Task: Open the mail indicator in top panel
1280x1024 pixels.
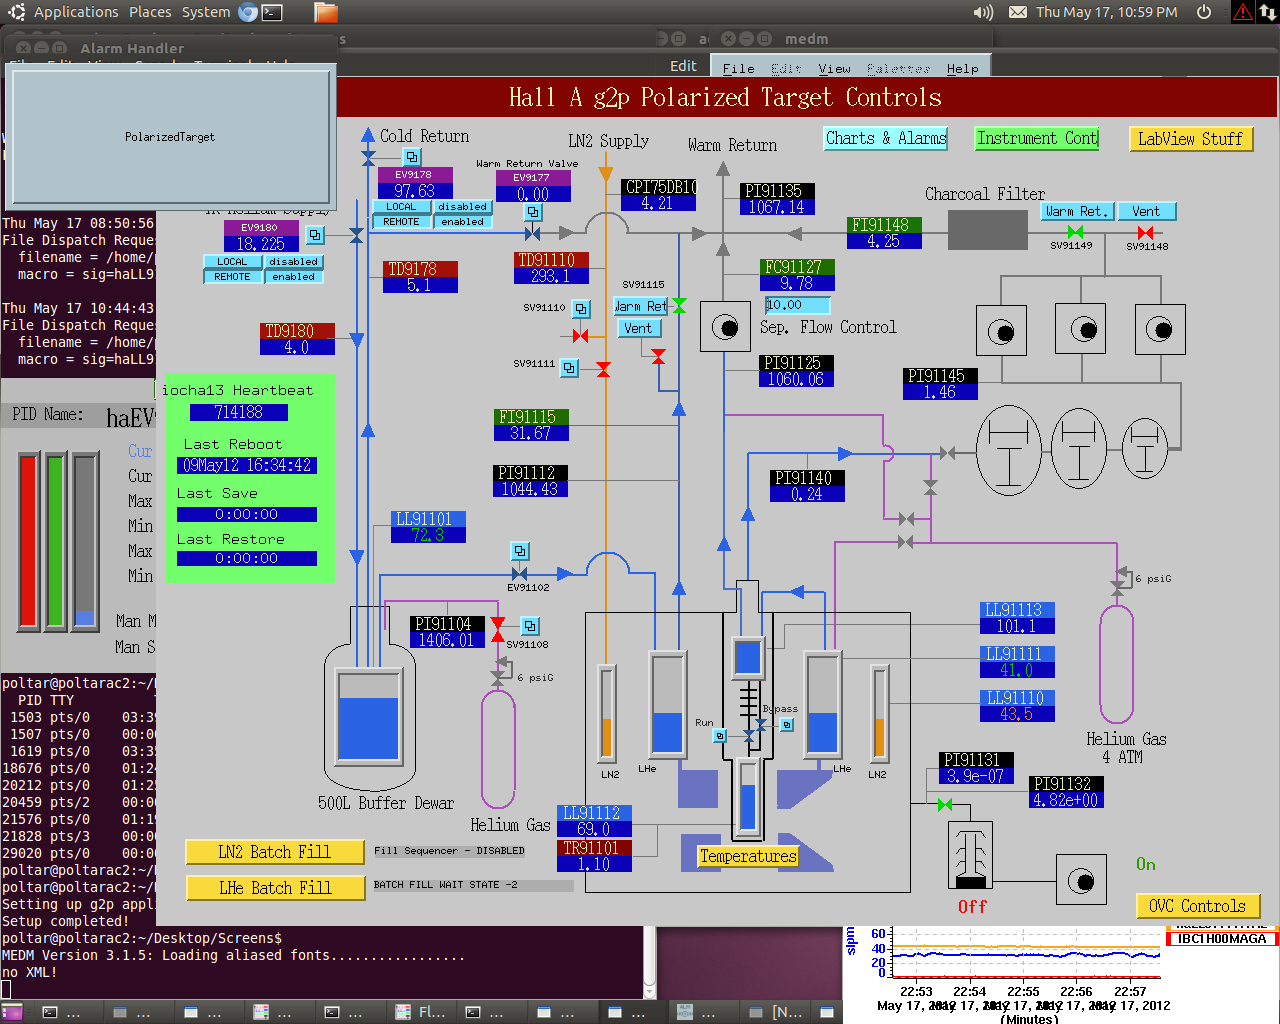Action: 1017,12
